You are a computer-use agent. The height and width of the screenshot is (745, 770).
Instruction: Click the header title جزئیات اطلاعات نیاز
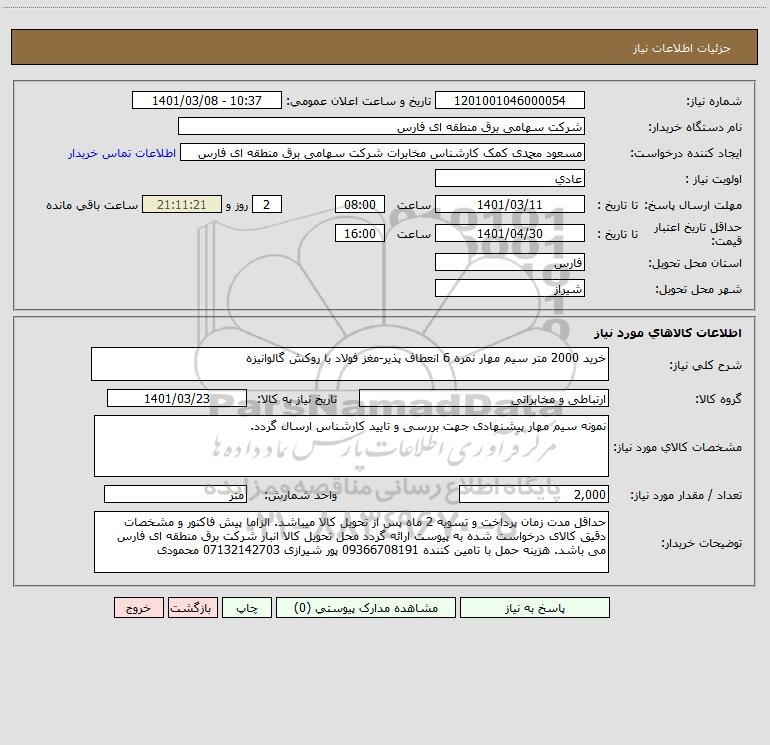(682, 48)
